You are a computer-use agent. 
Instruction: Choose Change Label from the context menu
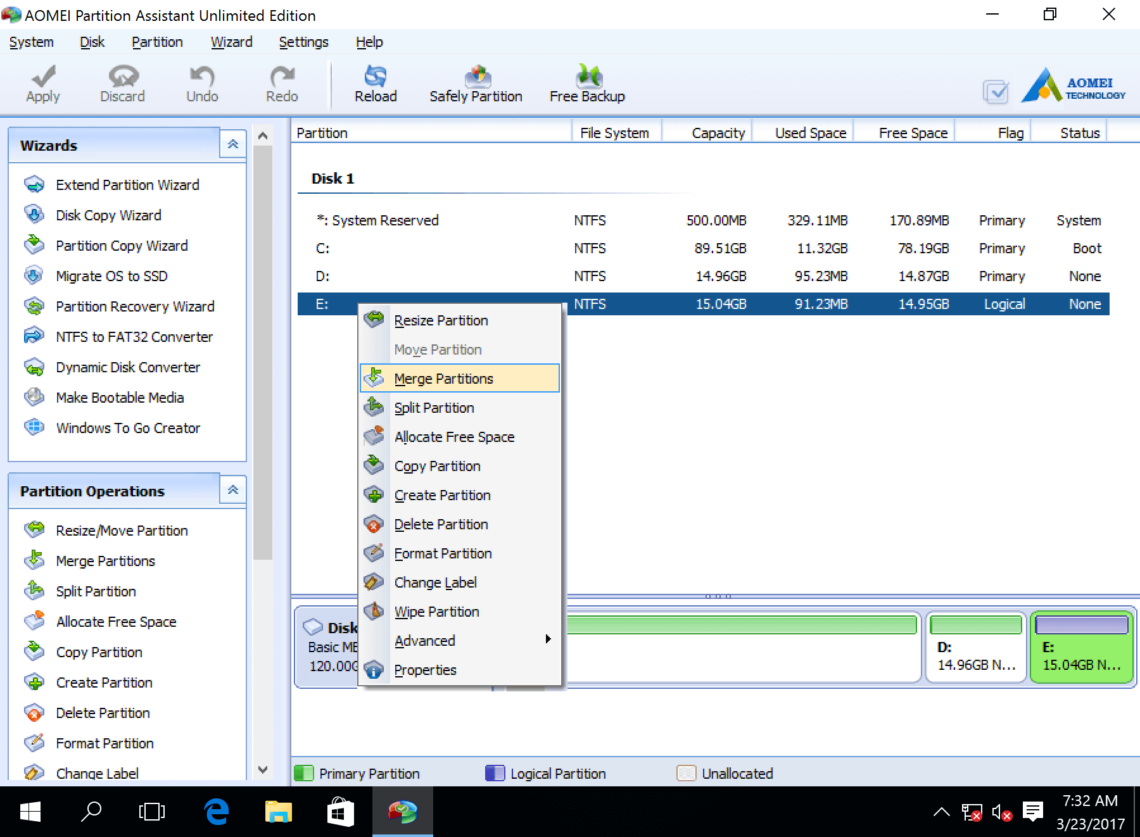pos(460,582)
